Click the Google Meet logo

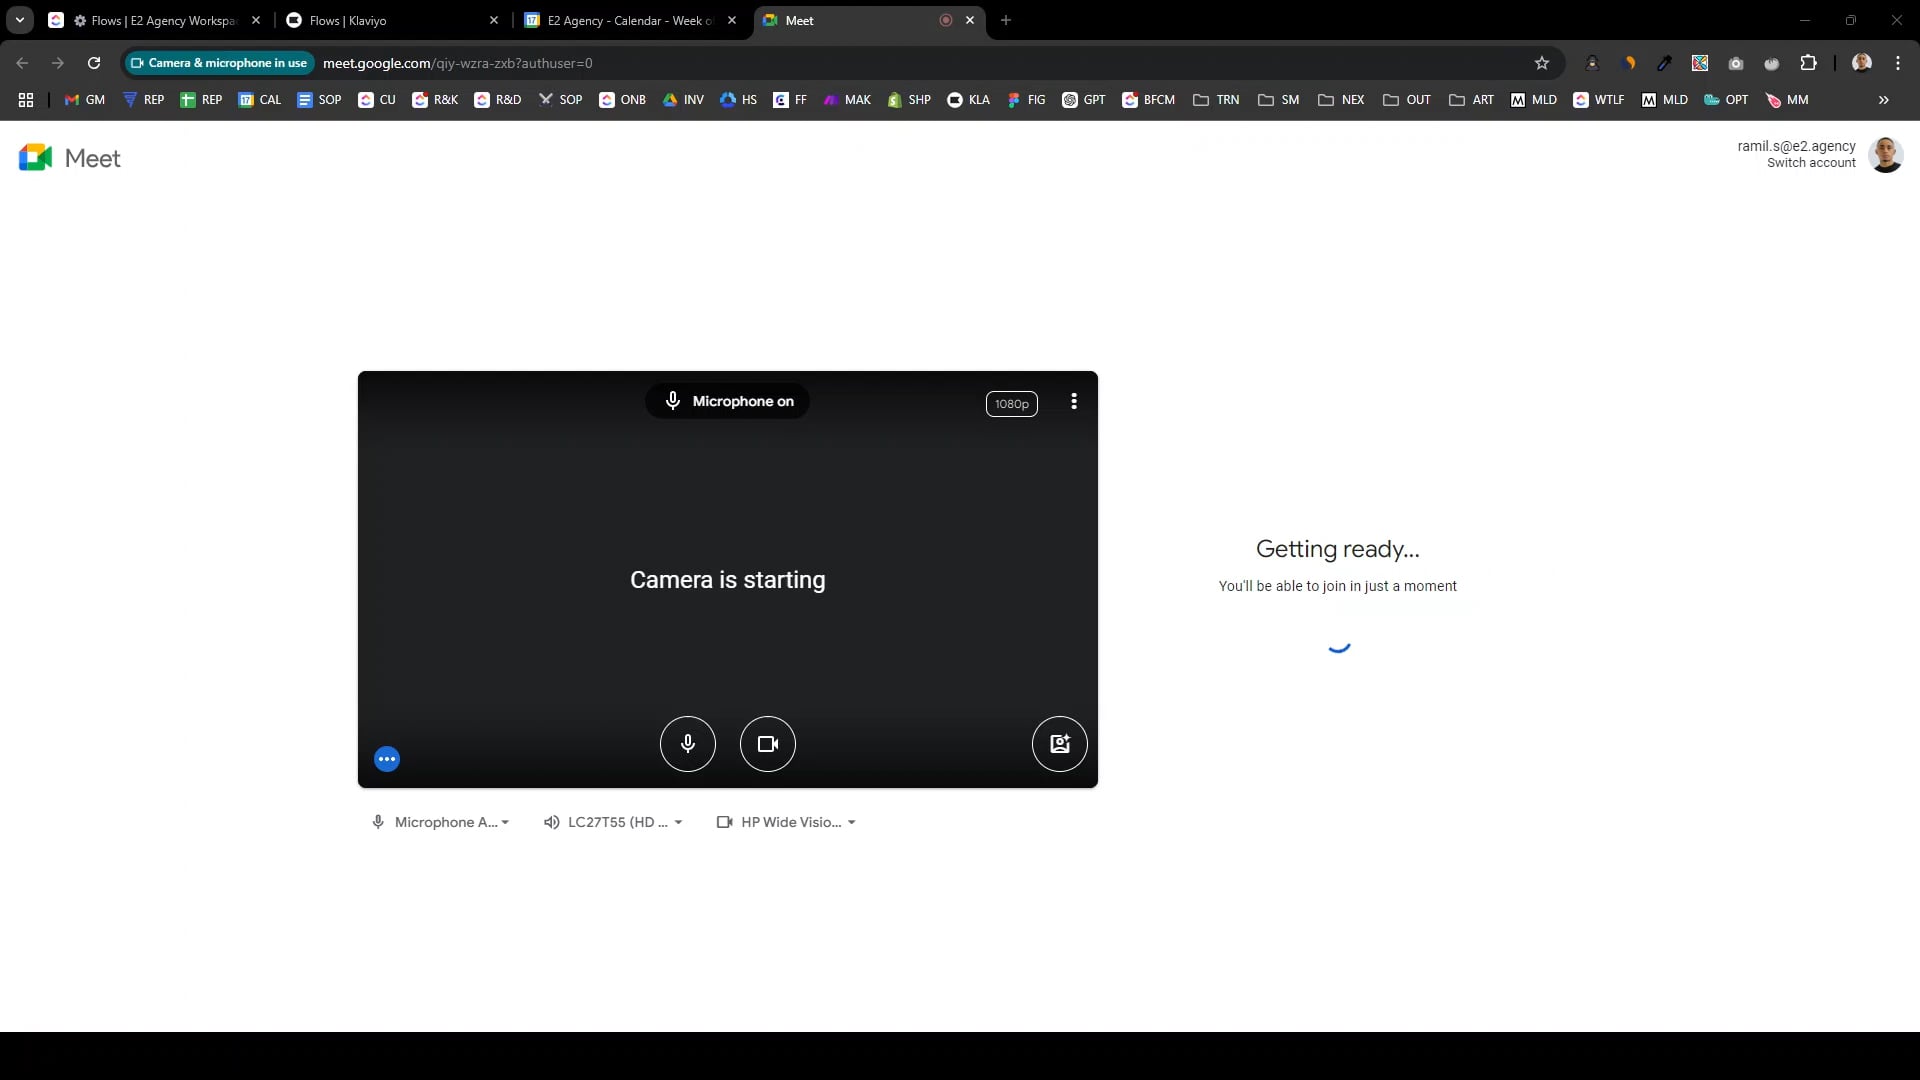point(36,158)
